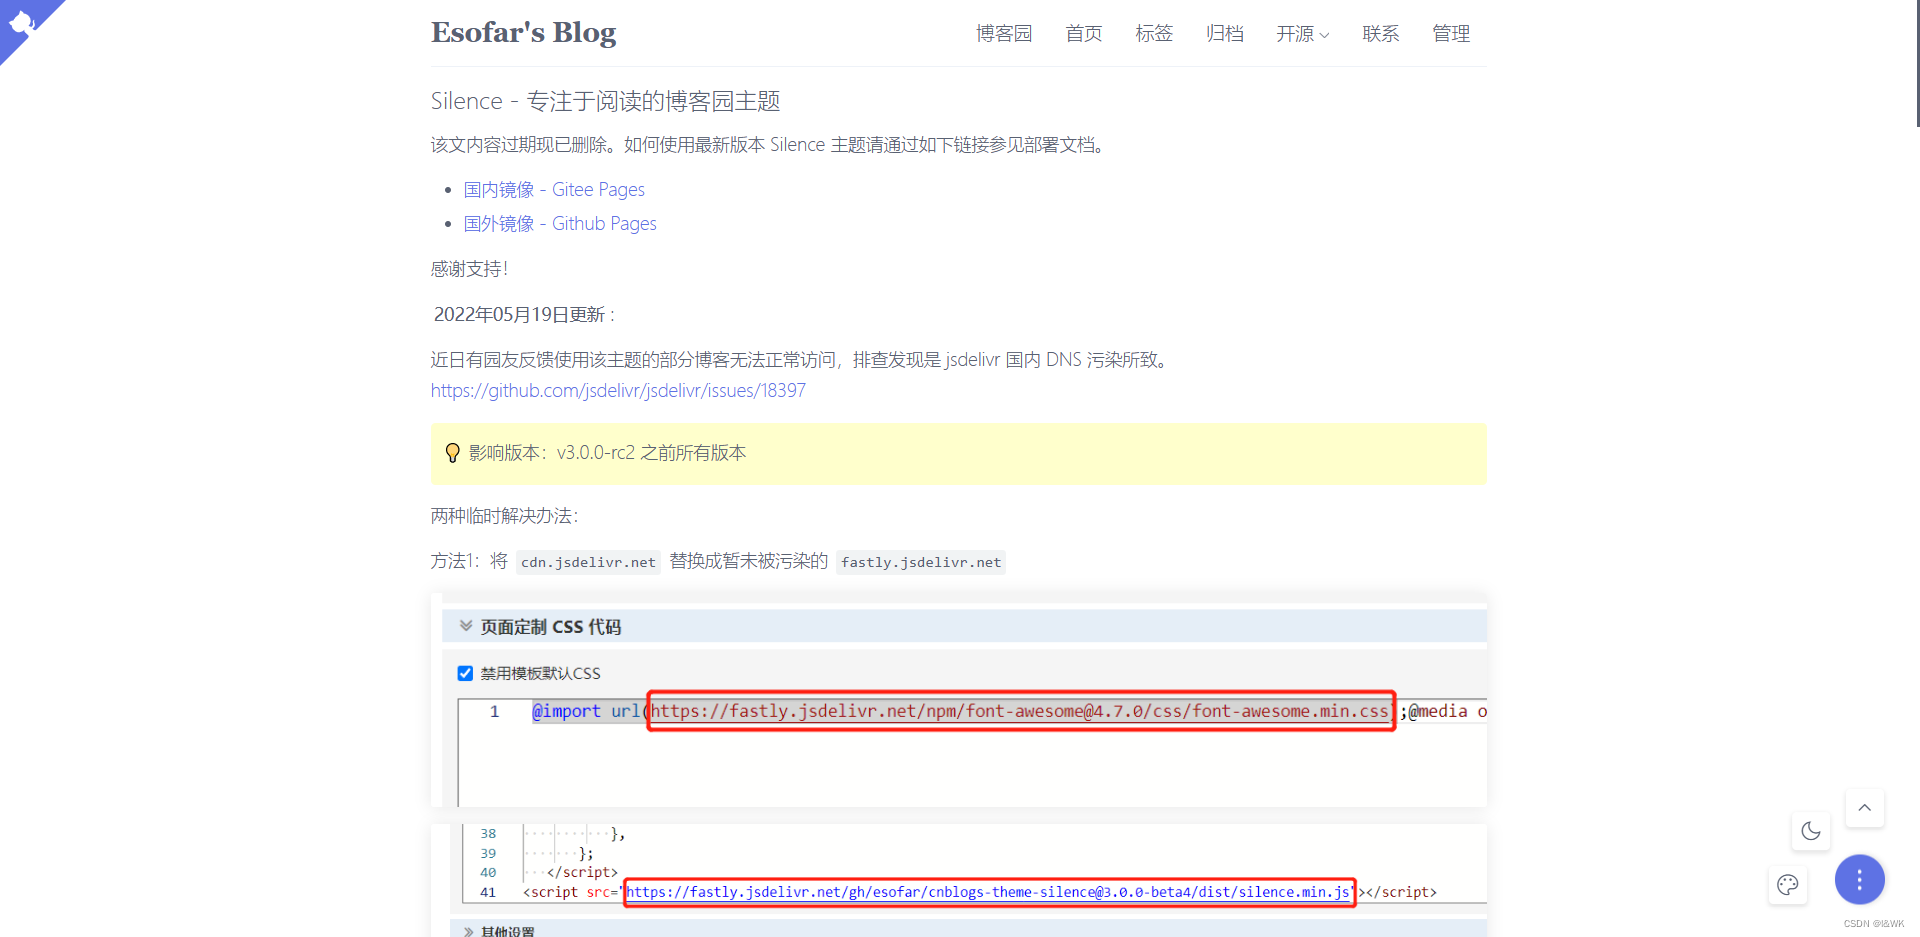Open the 标签 nav item
The image size is (1920, 937).
coord(1154,34)
